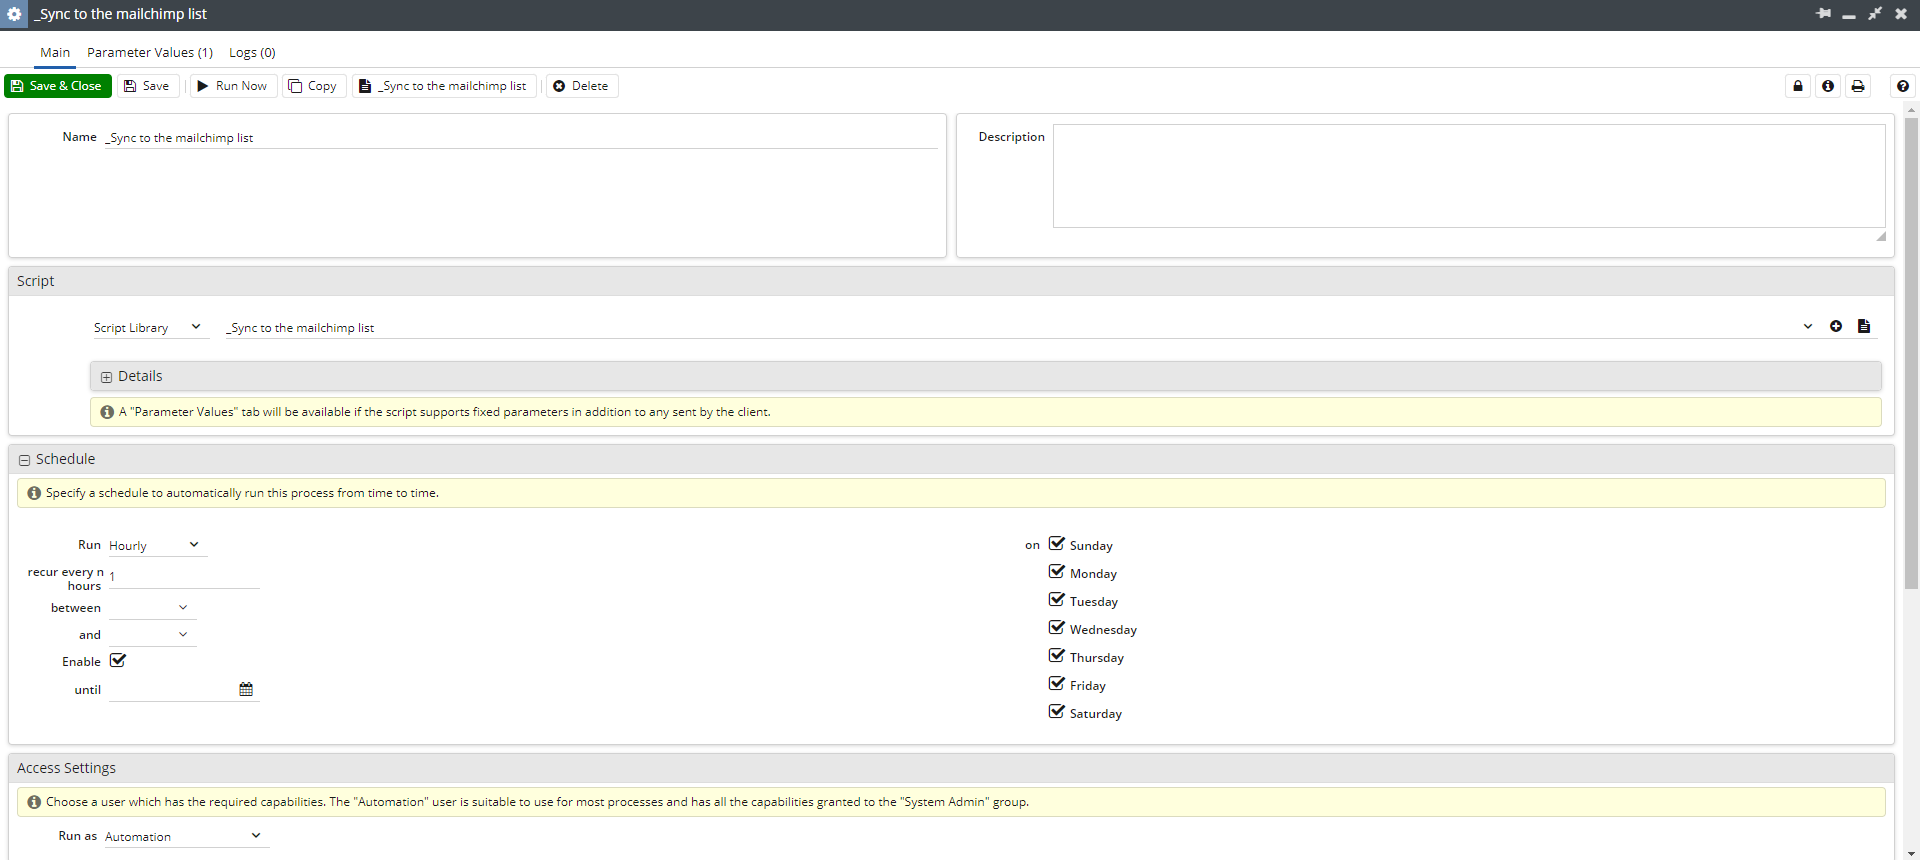Open the Run frequency Hourly dropdown
The image size is (1920, 860).
tap(156, 545)
